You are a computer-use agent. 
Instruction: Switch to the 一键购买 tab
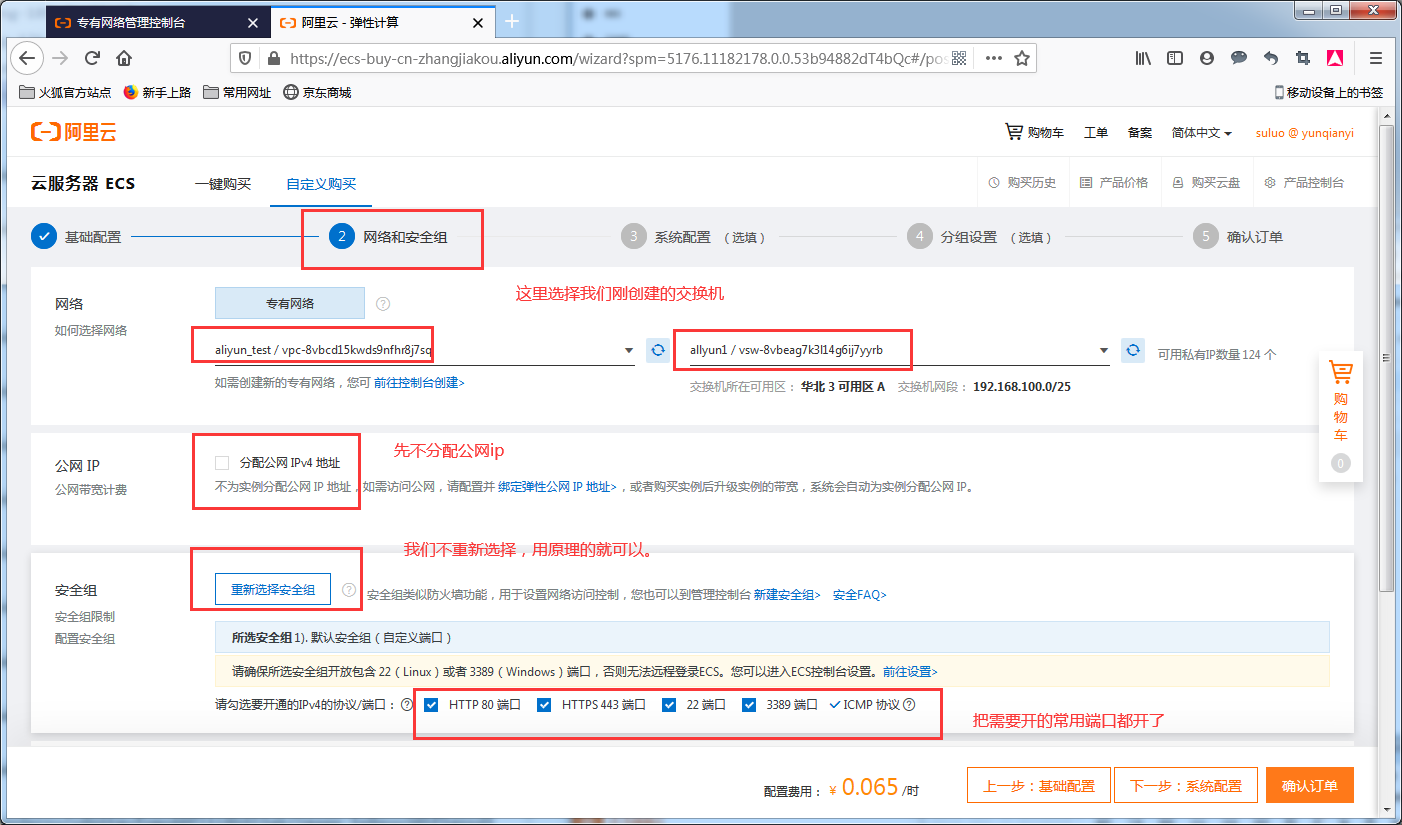[x=222, y=184]
